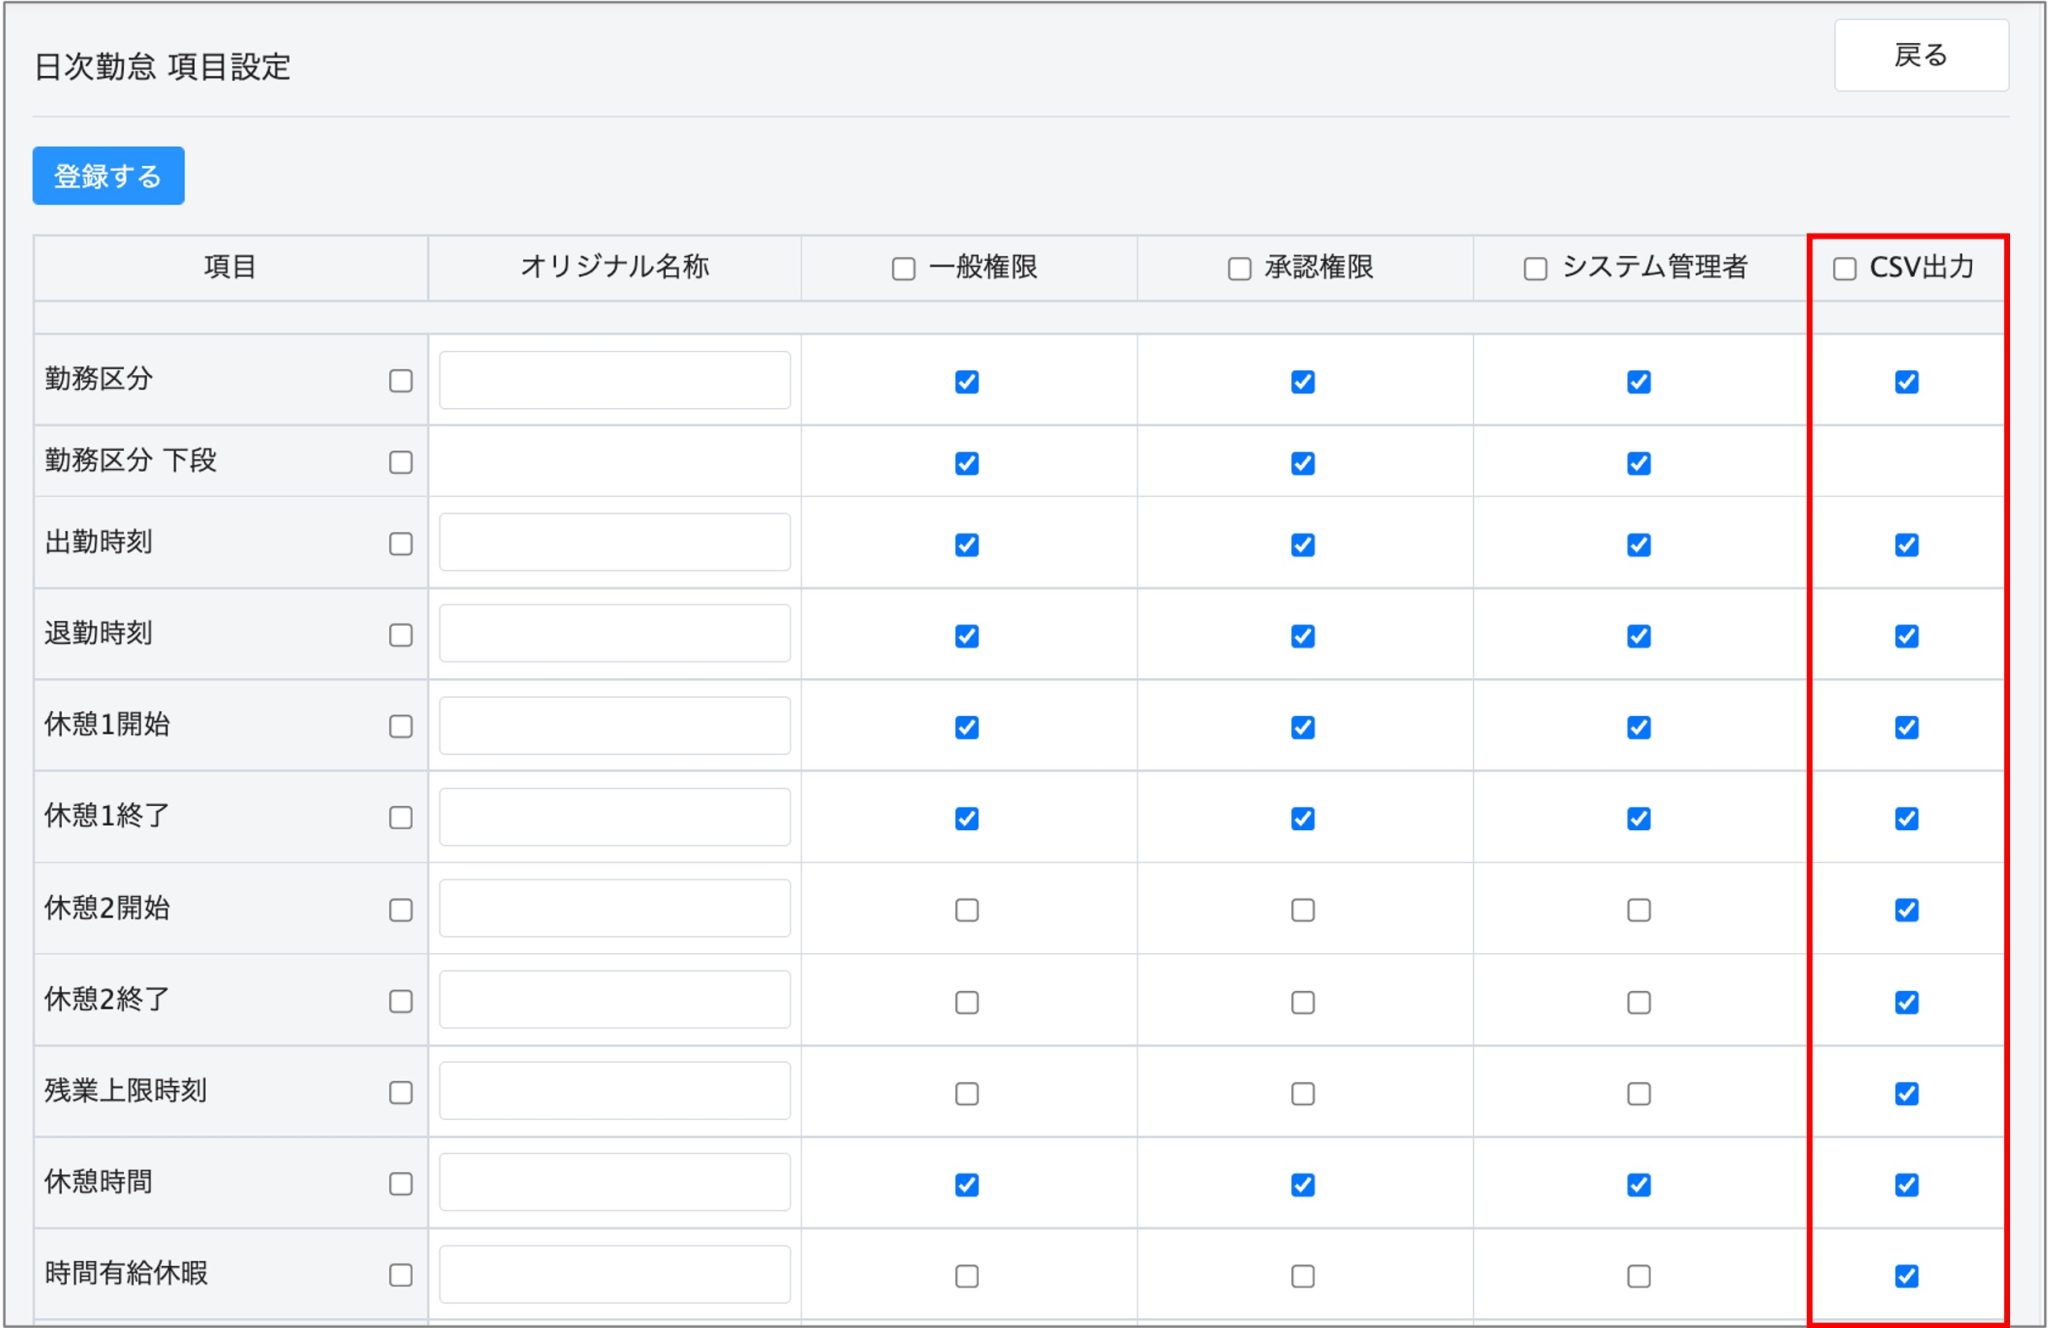Enable システム管理者 for 残業上限時刻 row
The width and height of the screenshot is (2048, 1328).
pyautogui.click(x=1638, y=1094)
